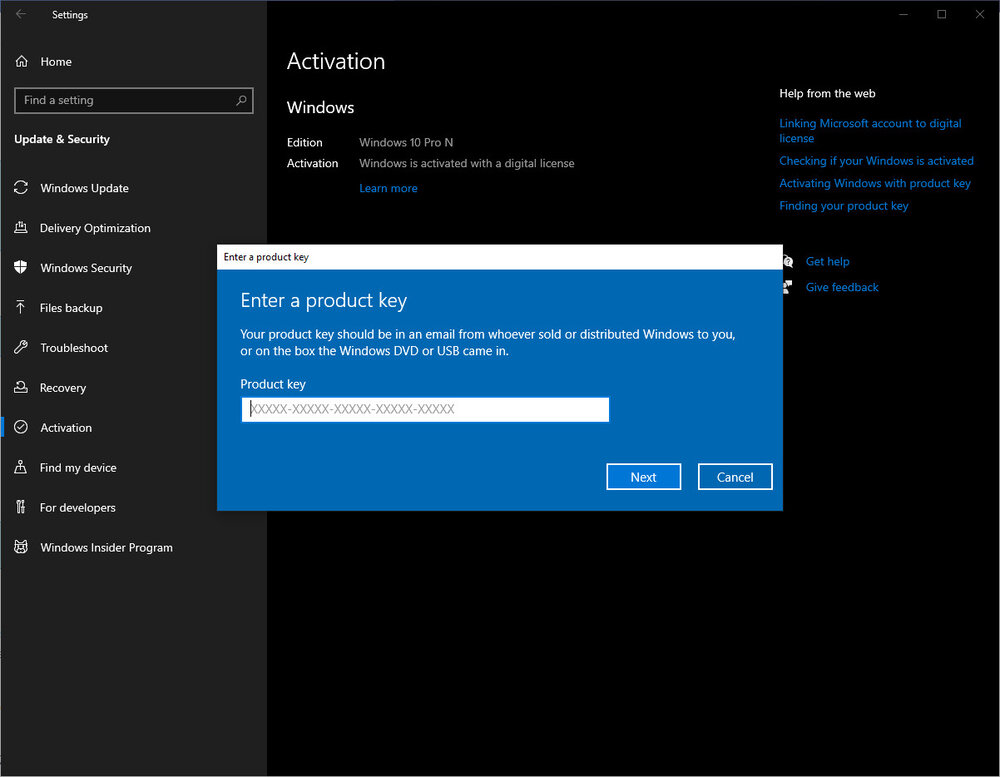Image resolution: width=1000 pixels, height=777 pixels.
Task: Click the Troubleshoot wrench icon
Action: [x=21, y=347]
